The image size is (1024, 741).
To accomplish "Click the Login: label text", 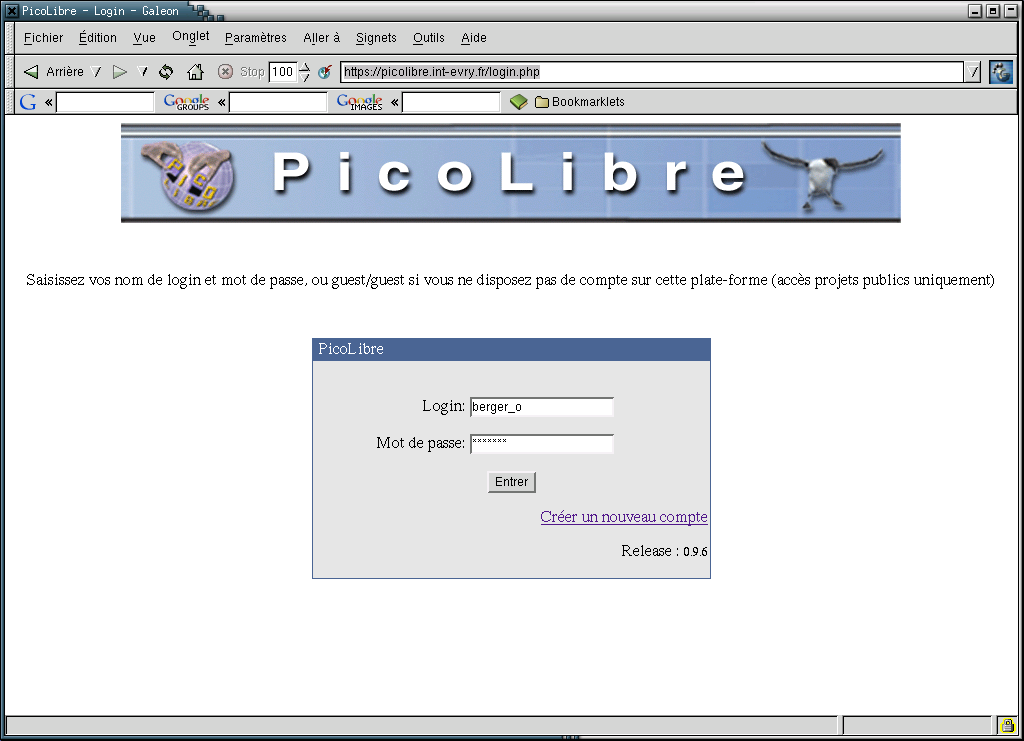I will click(443, 406).
